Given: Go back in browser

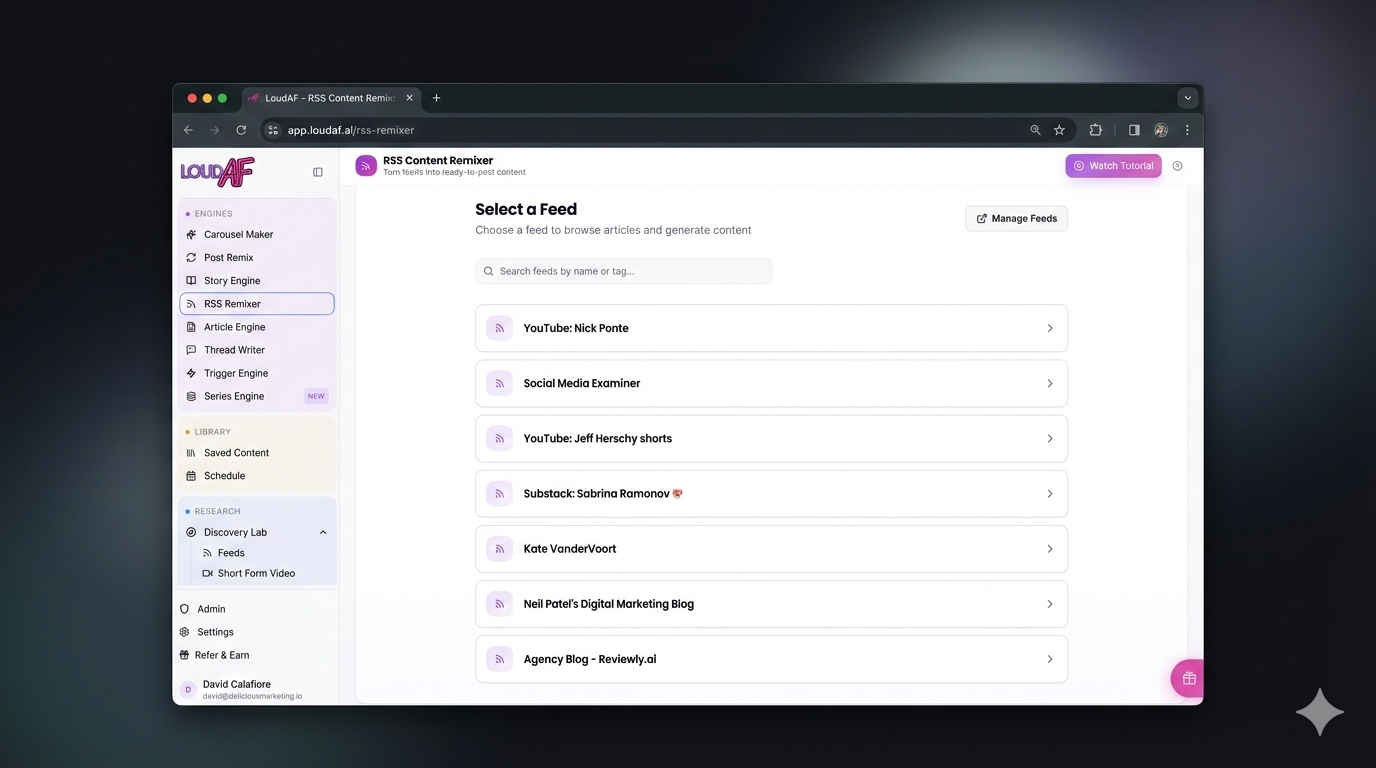Looking at the screenshot, I should pos(188,130).
